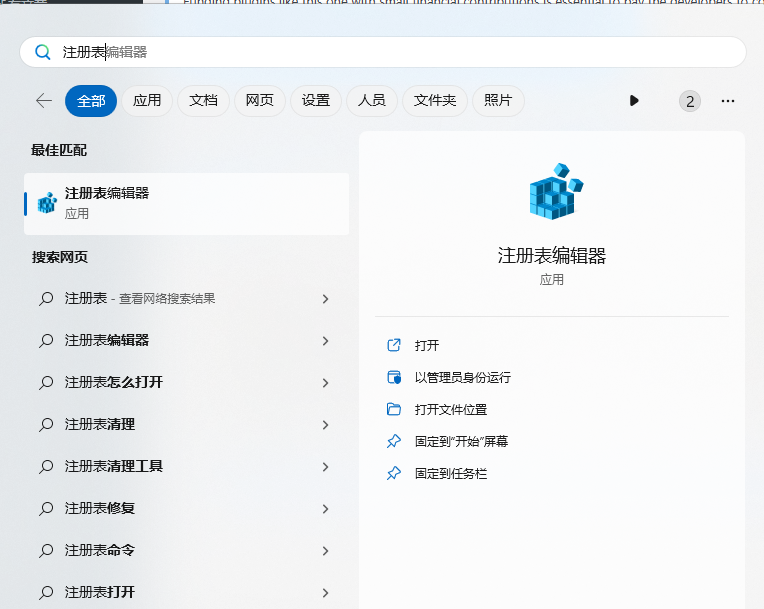Click the pin icon beside 固定到任务栏
The image size is (764, 609).
coord(394,473)
